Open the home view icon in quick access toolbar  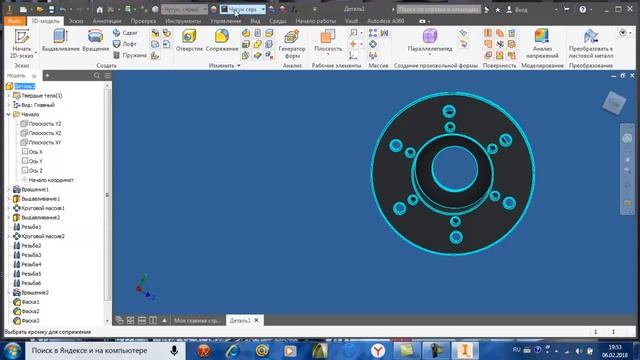point(100,9)
